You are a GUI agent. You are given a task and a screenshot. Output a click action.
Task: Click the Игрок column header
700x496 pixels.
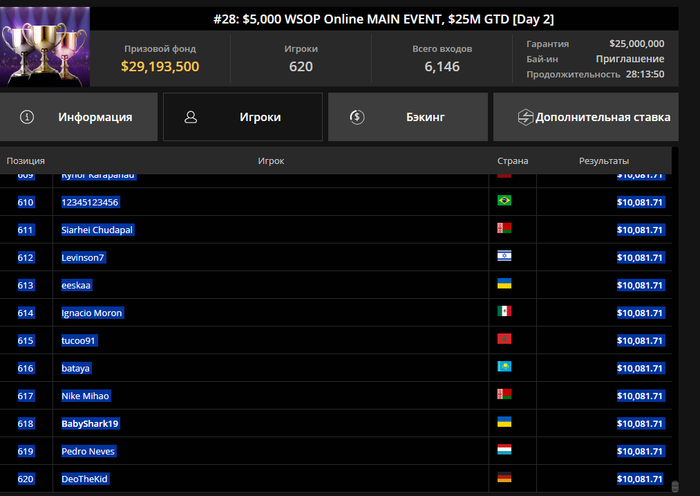271,161
